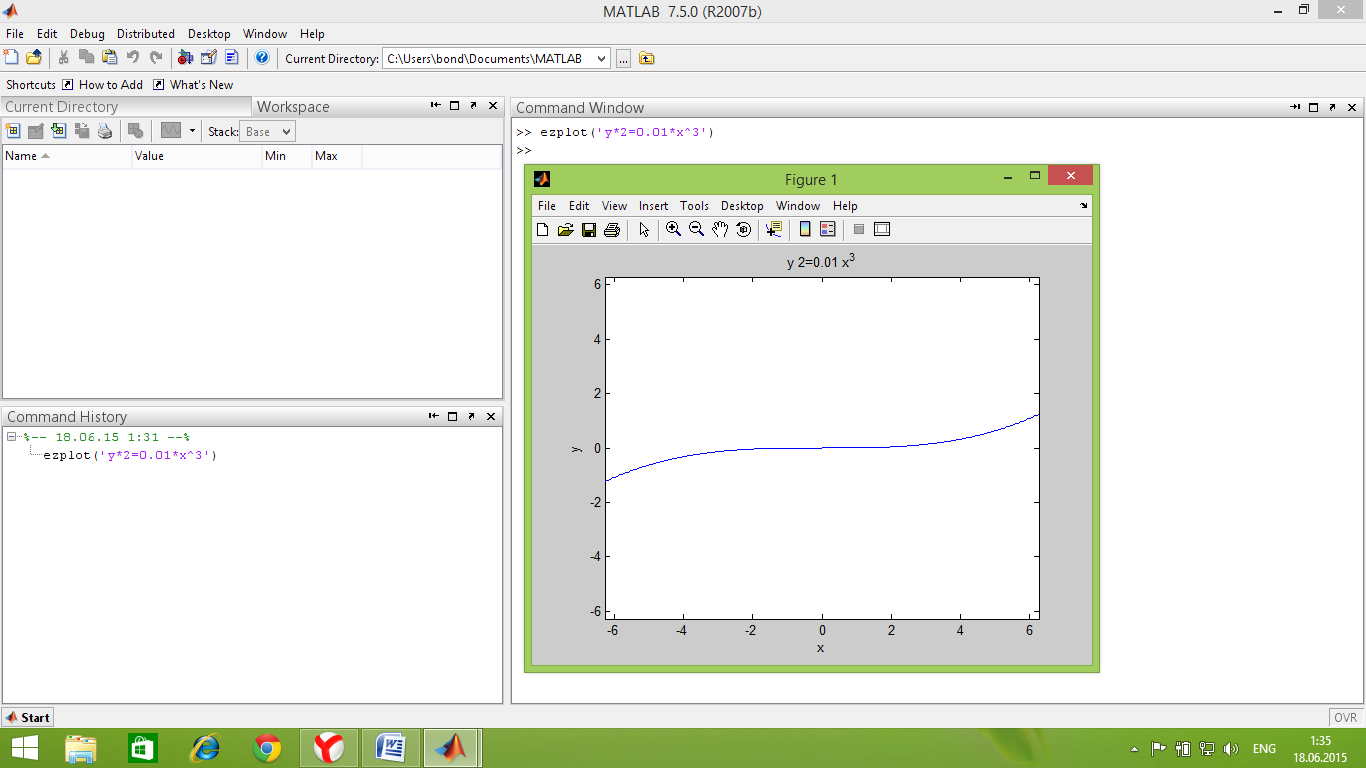
Task: Maximize the Command History panel
Action: (454, 416)
